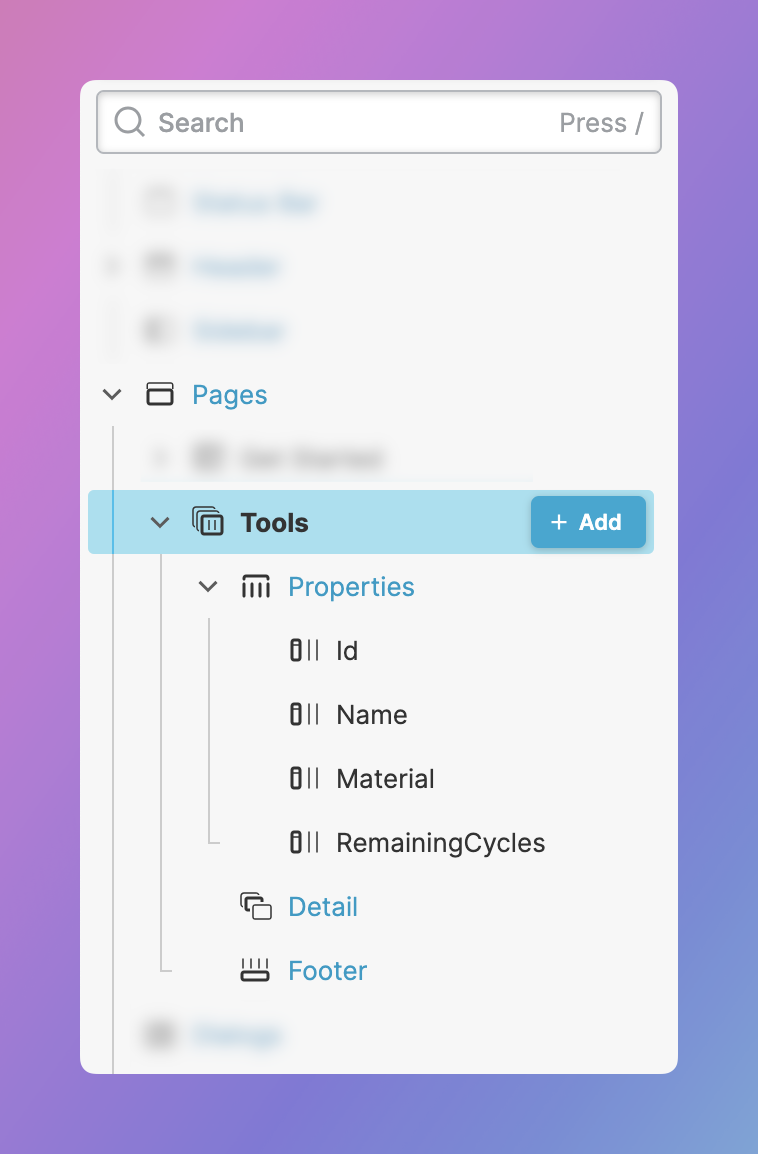This screenshot has width=758, height=1154.
Task: Select the Pages tree item
Action: pyautogui.click(x=230, y=395)
